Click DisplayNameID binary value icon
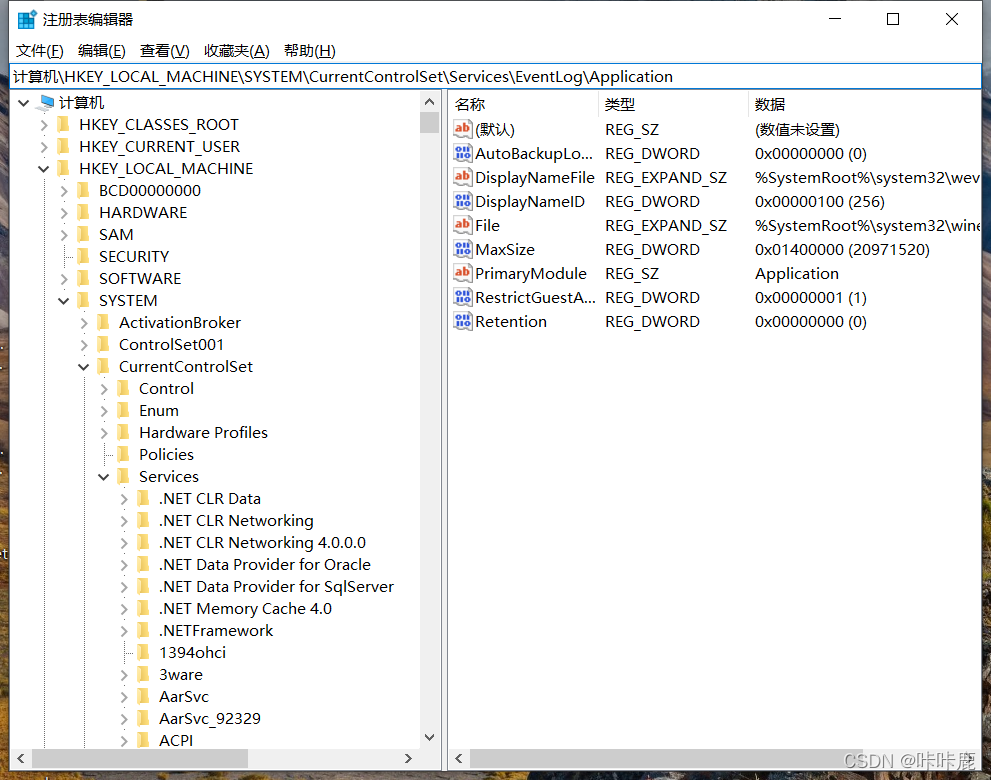Image resolution: width=991 pixels, height=780 pixels. [x=463, y=201]
